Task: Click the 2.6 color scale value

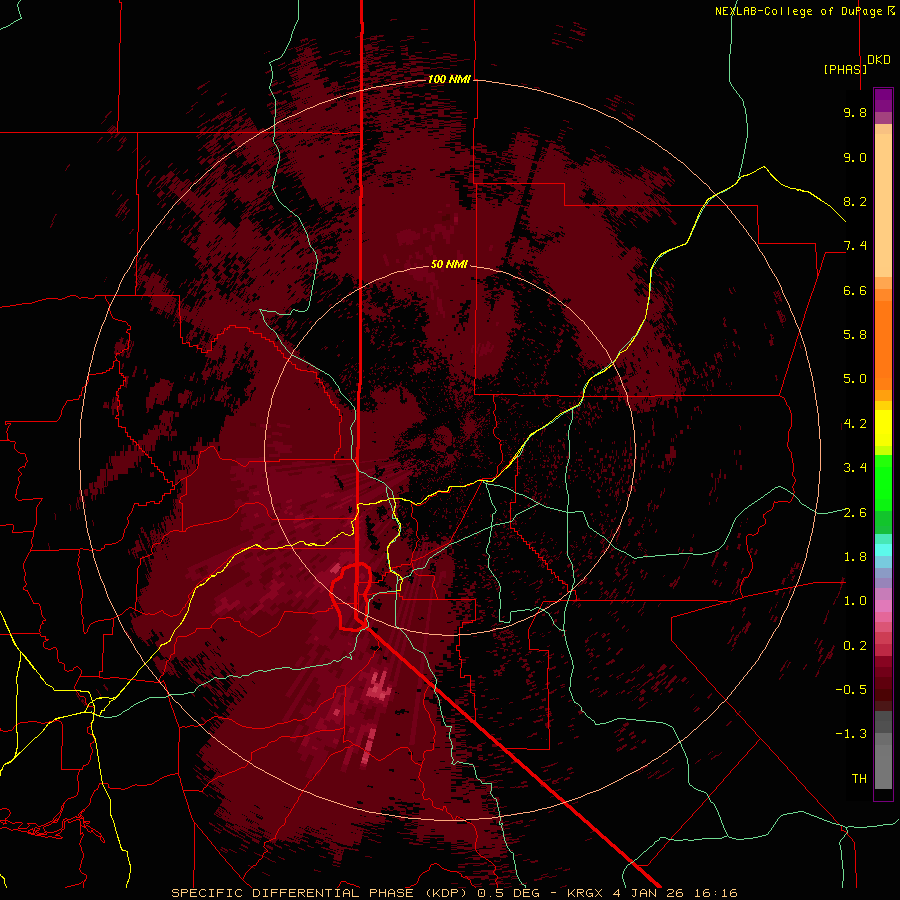Action: pyautogui.click(x=855, y=512)
